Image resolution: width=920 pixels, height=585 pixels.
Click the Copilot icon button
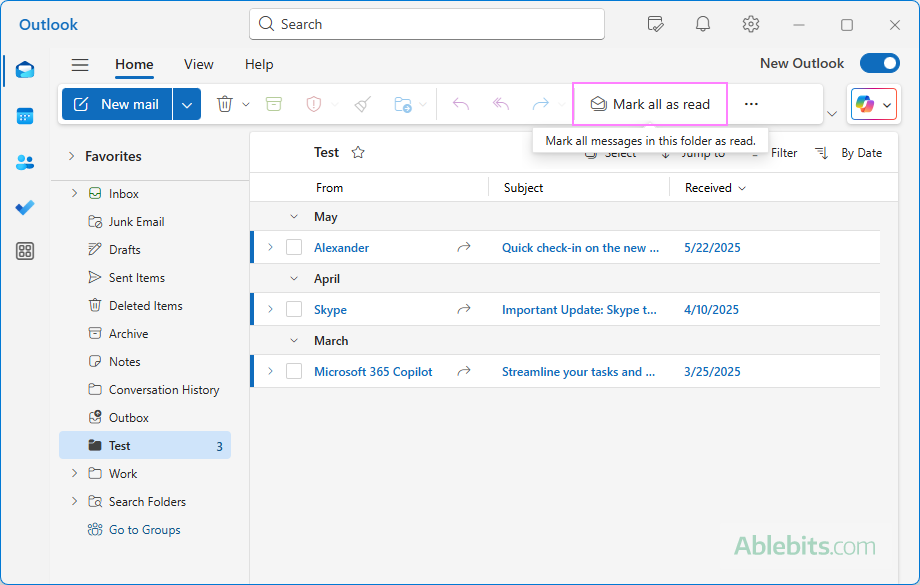click(x=864, y=104)
